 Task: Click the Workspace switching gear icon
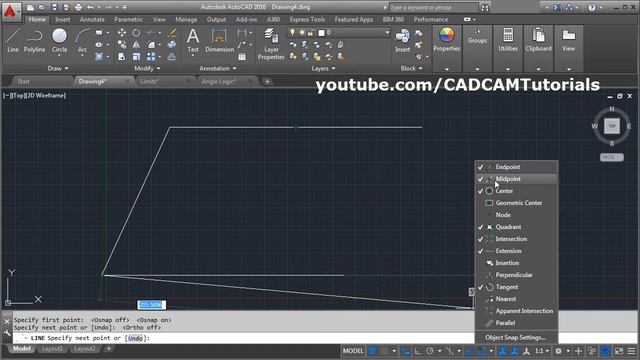pyautogui.click(x=558, y=351)
